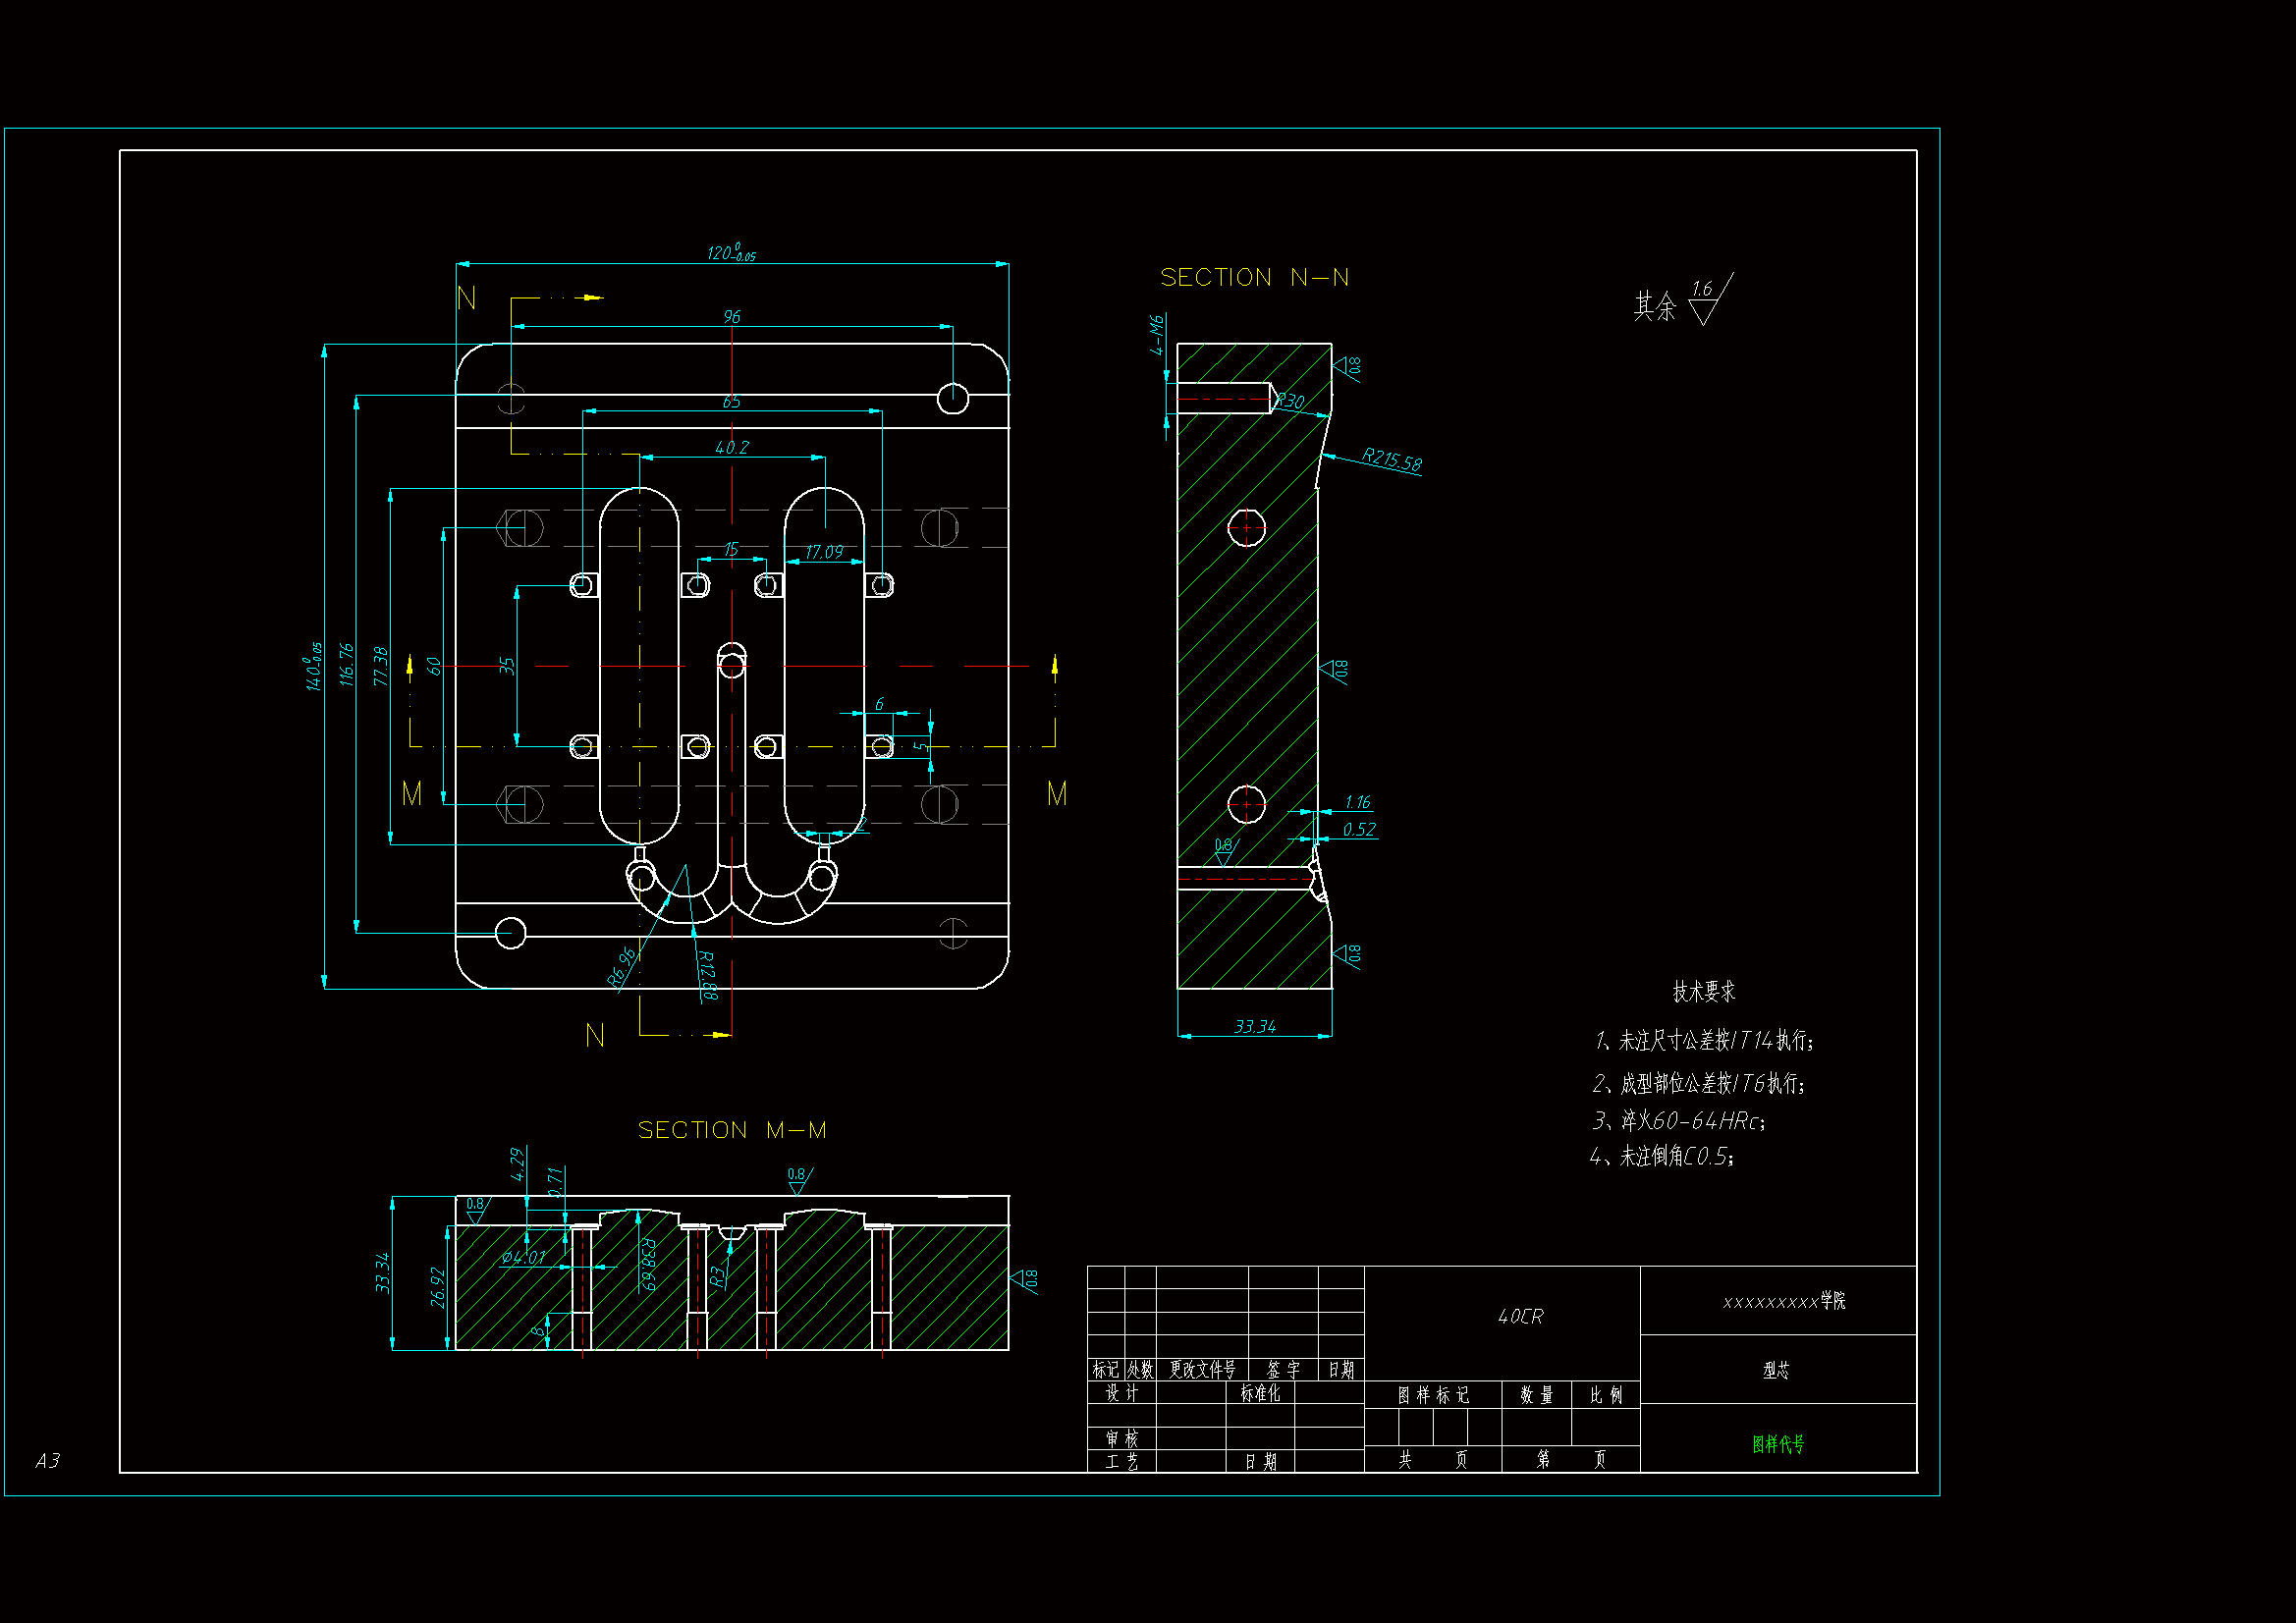
Task: Click the SECTION N-N title text
Action: (x=1254, y=278)
